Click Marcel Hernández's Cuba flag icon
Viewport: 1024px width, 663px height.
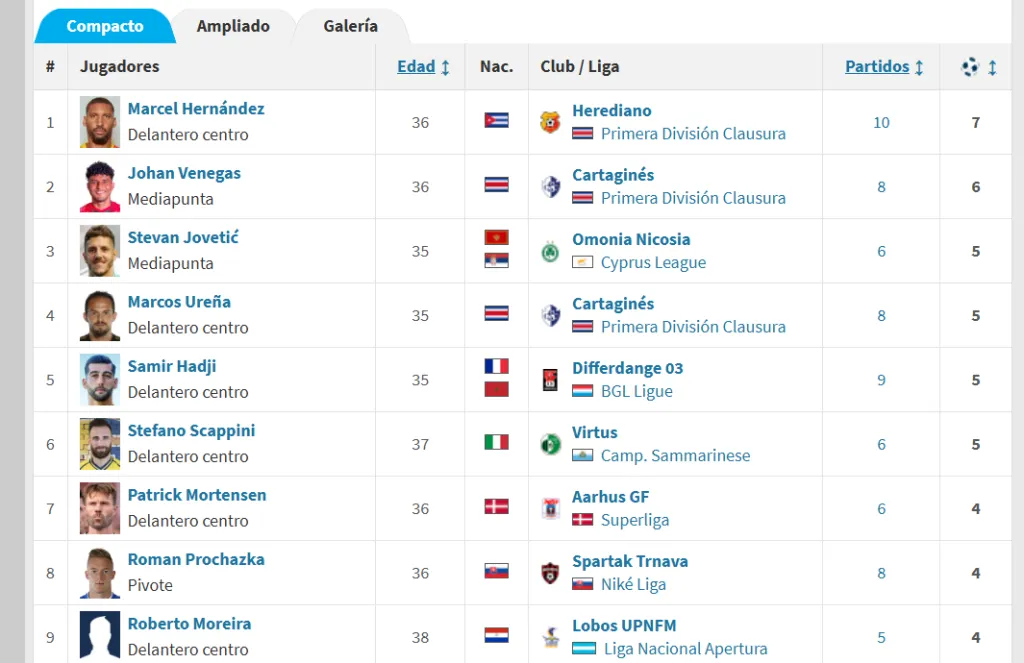pos(496,120)
